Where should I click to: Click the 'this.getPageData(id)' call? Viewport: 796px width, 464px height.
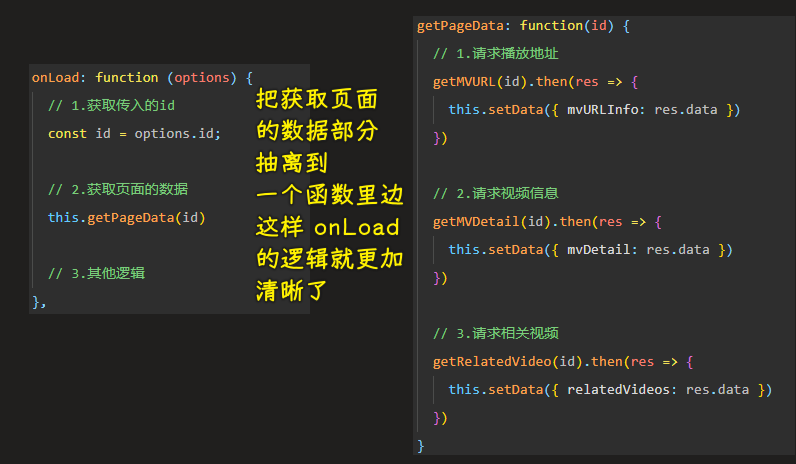(126, 218)
